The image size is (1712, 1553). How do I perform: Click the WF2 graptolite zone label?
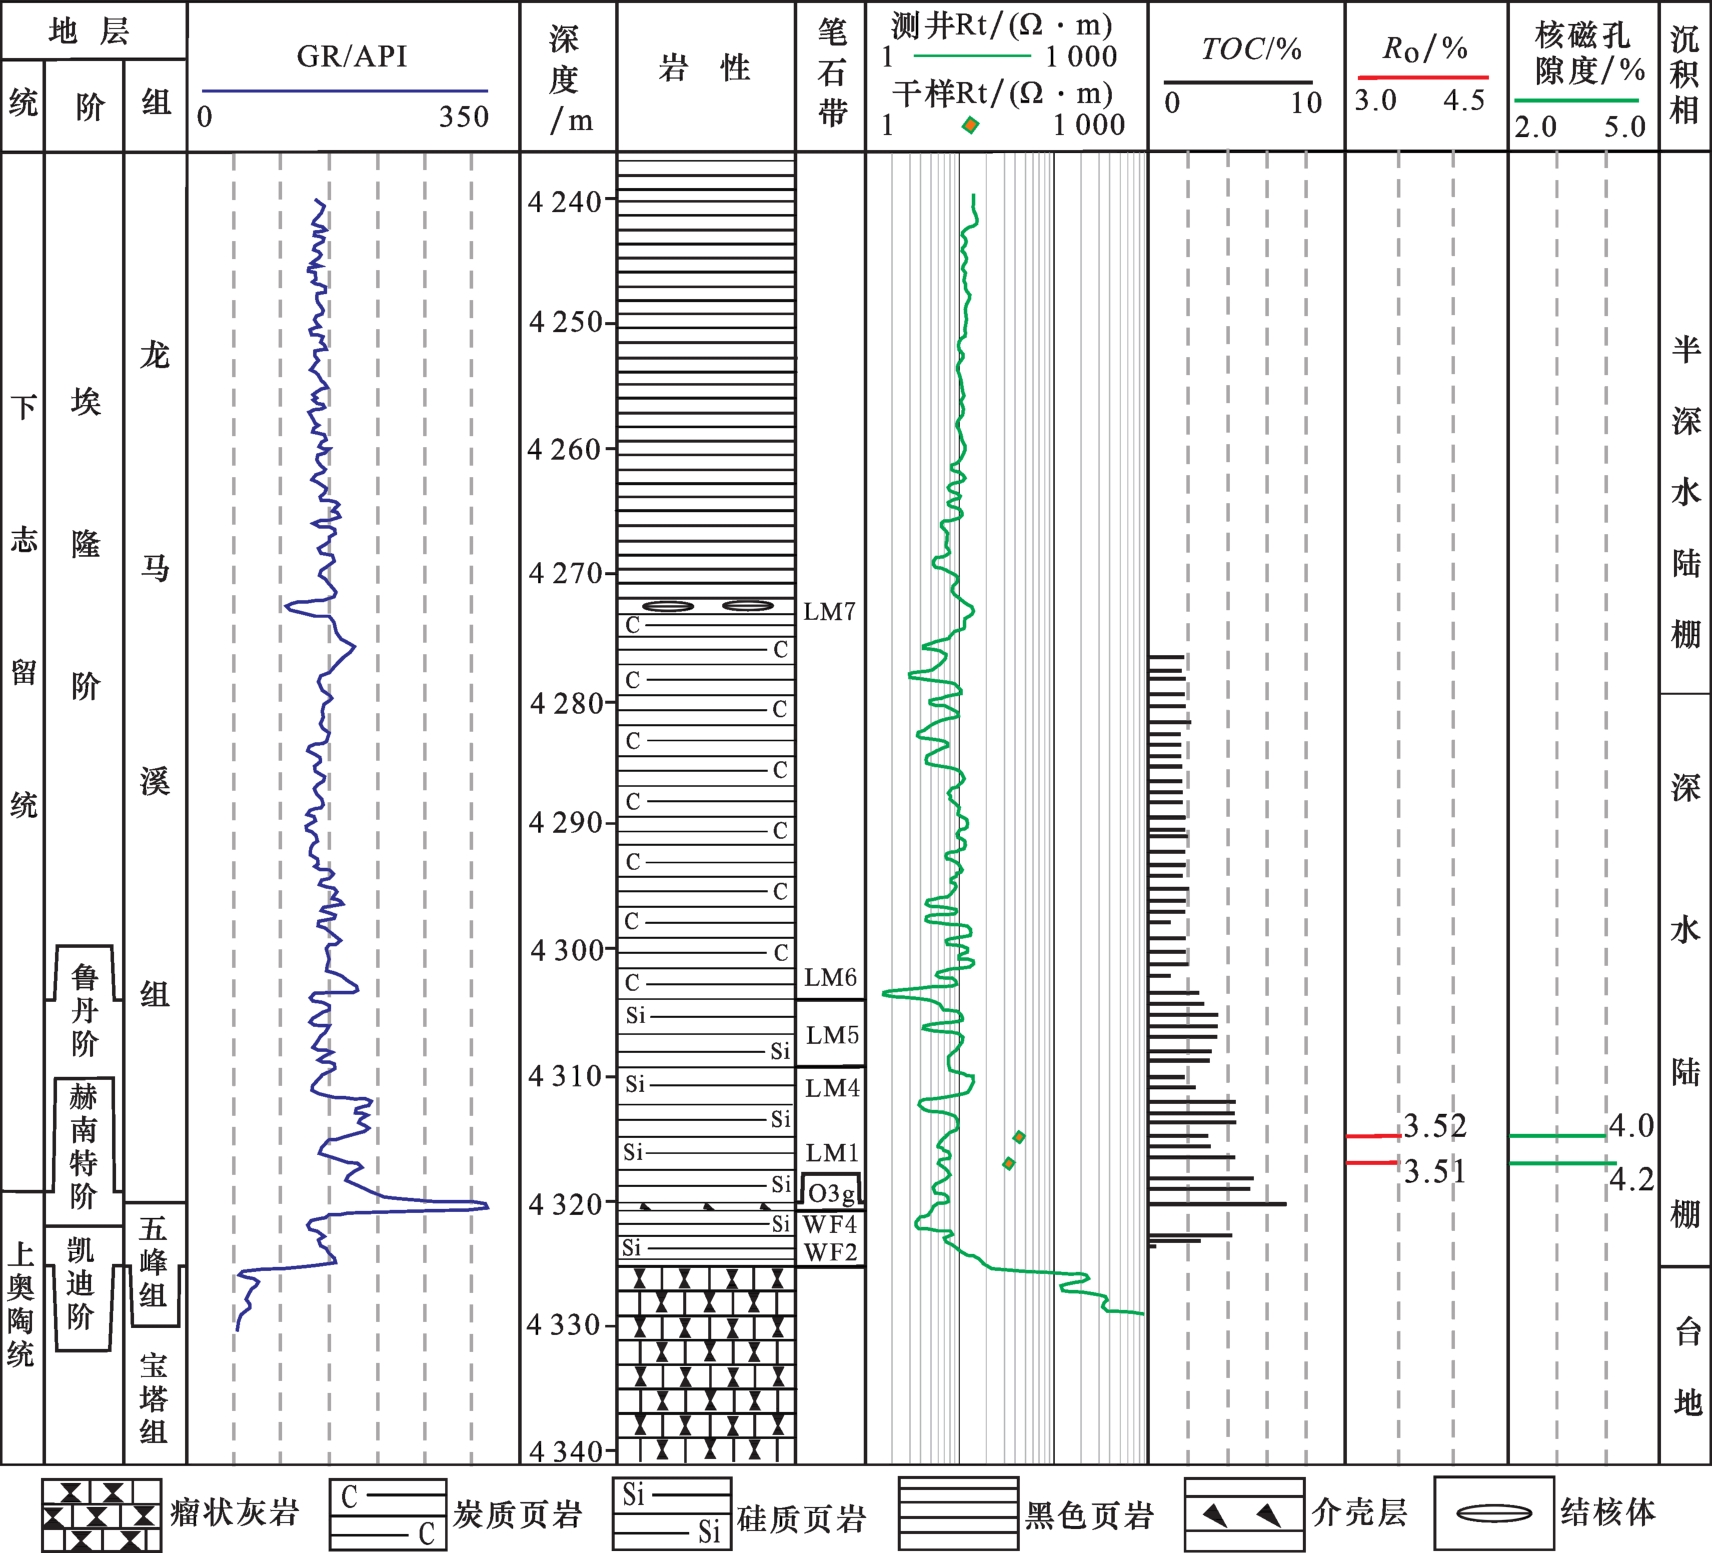830,1253
